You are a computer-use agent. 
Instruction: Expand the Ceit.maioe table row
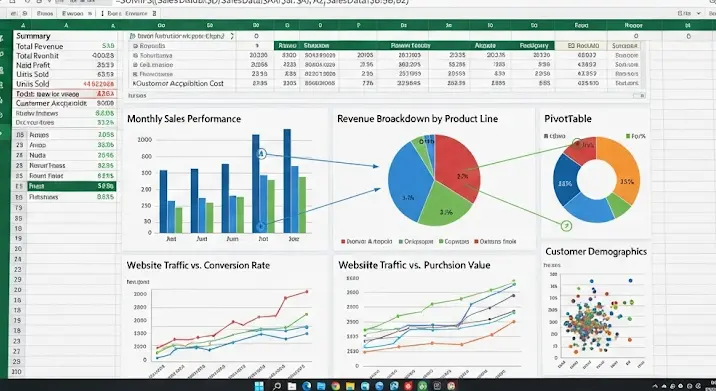pos(135,65)
